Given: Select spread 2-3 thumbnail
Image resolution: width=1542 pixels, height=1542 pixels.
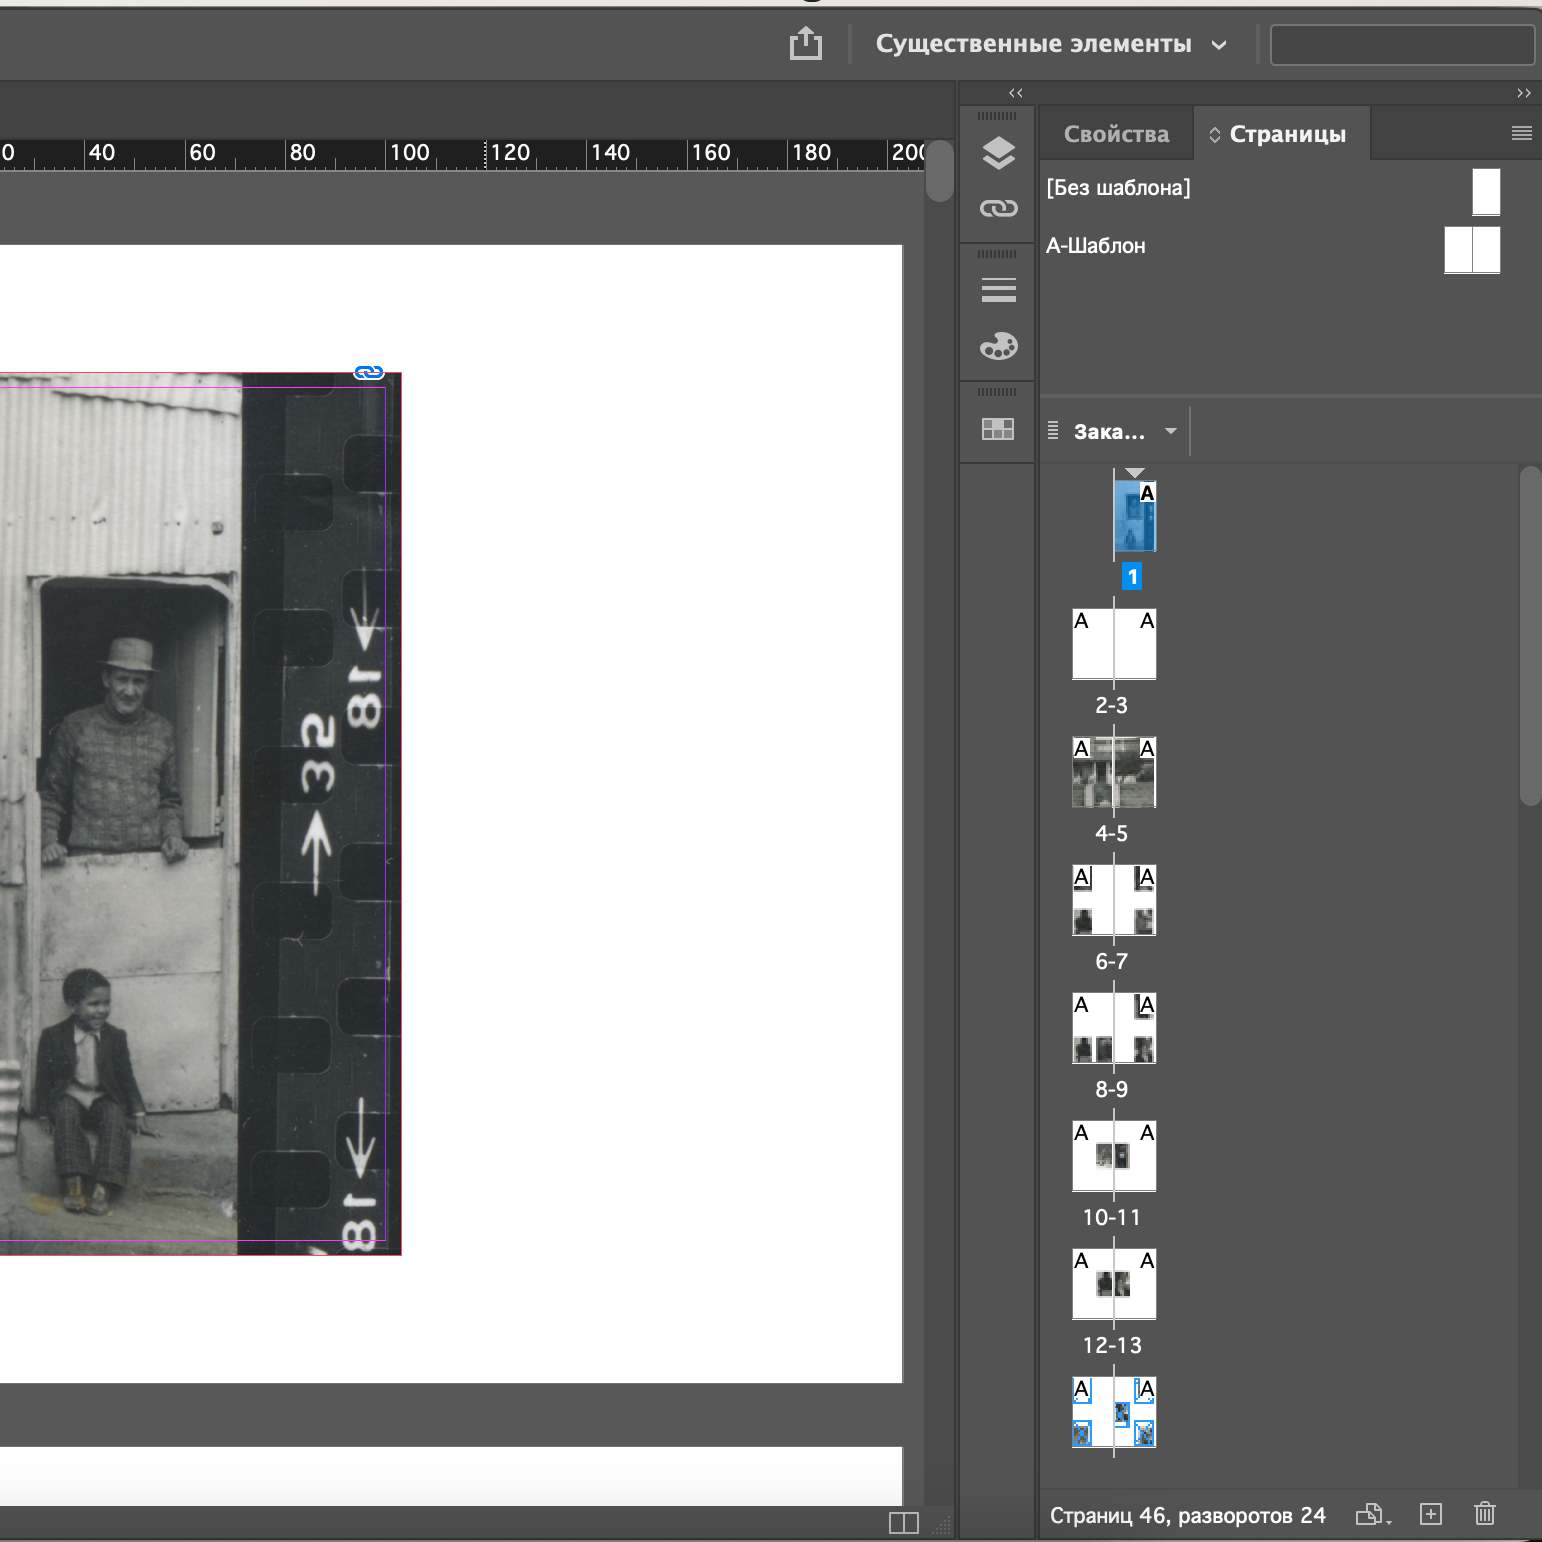Looking at the screenshot, I should (x=1114, y=644).
